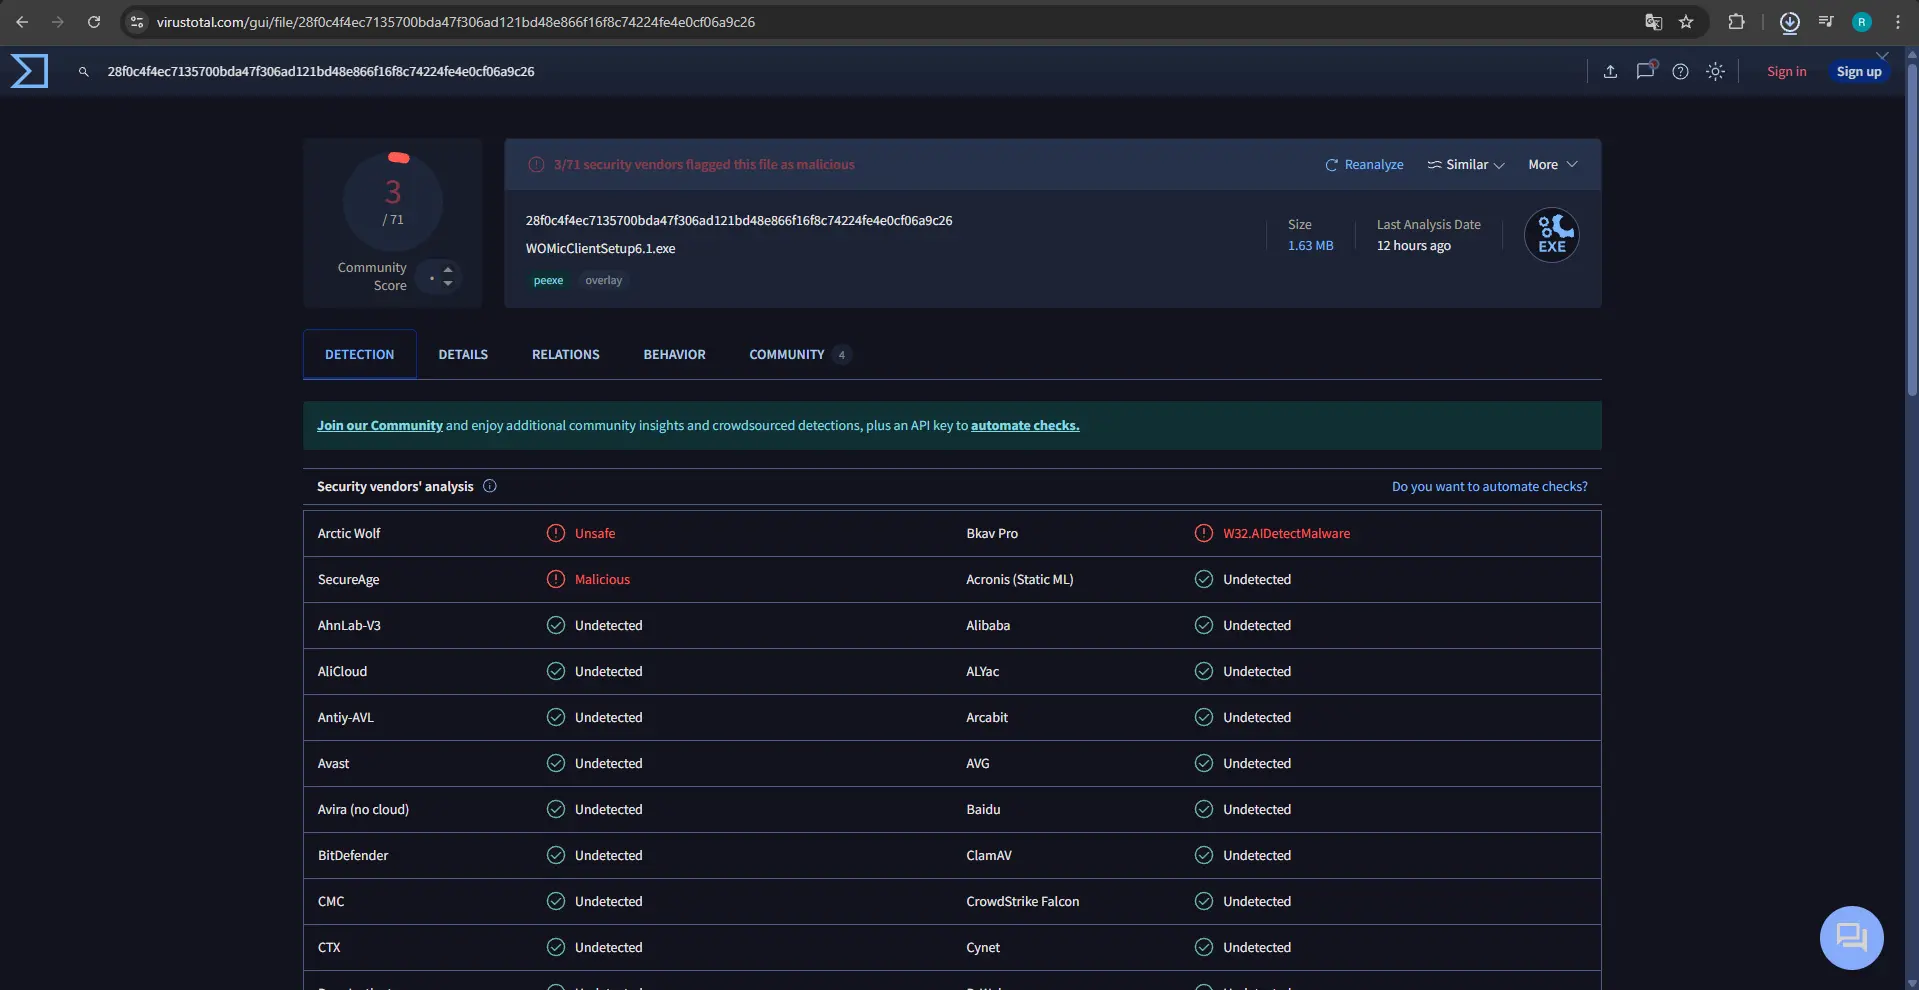Switch to the RELATIONS tab
1919x990 pixels.
[x=566, y=354]
